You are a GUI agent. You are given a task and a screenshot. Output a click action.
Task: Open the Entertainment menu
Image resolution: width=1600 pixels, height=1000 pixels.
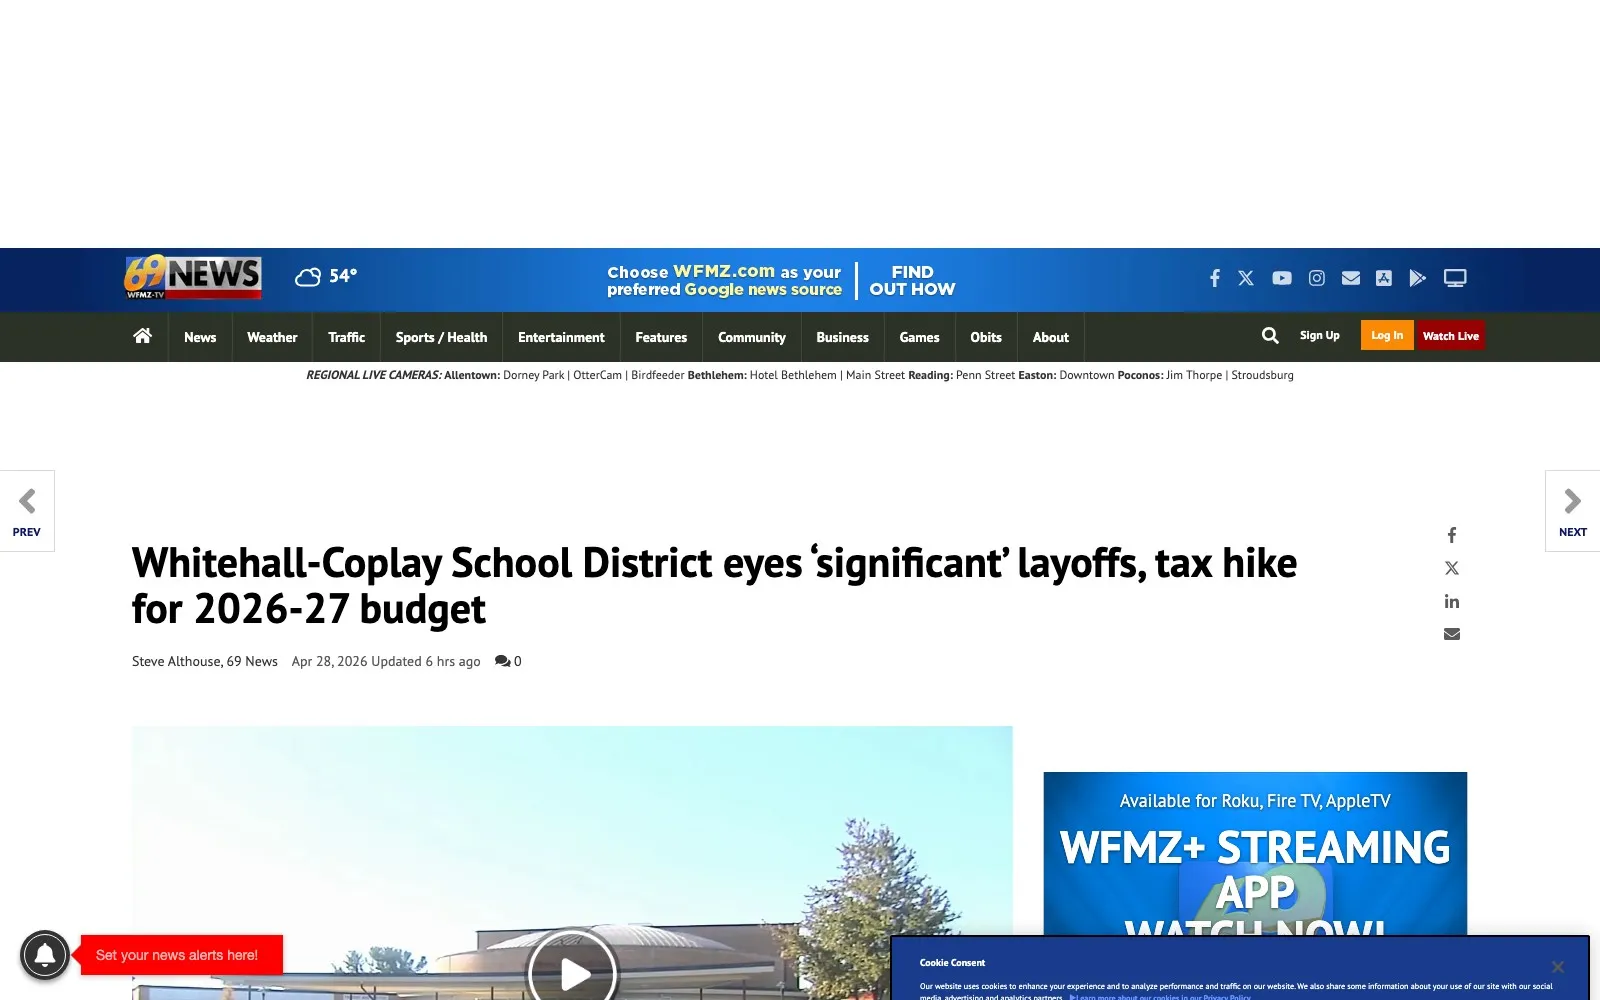(561, 337)
